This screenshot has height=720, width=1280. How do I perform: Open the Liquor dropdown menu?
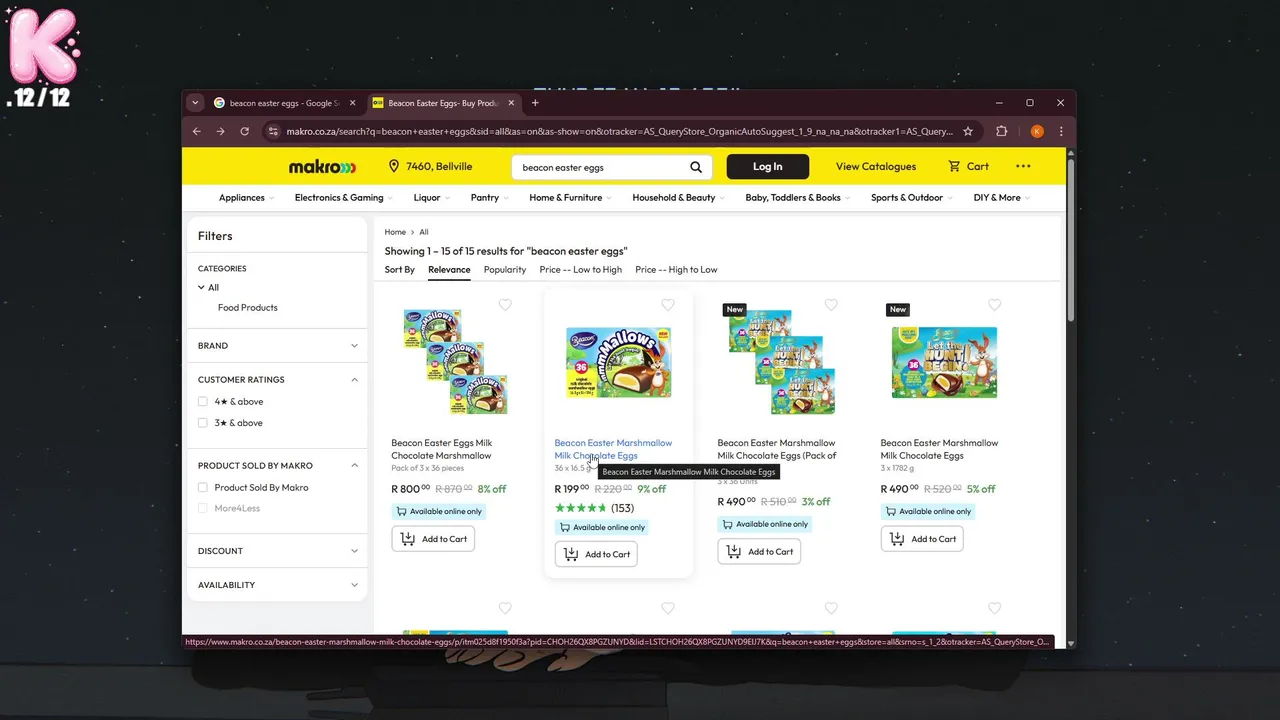click(431, 198)
